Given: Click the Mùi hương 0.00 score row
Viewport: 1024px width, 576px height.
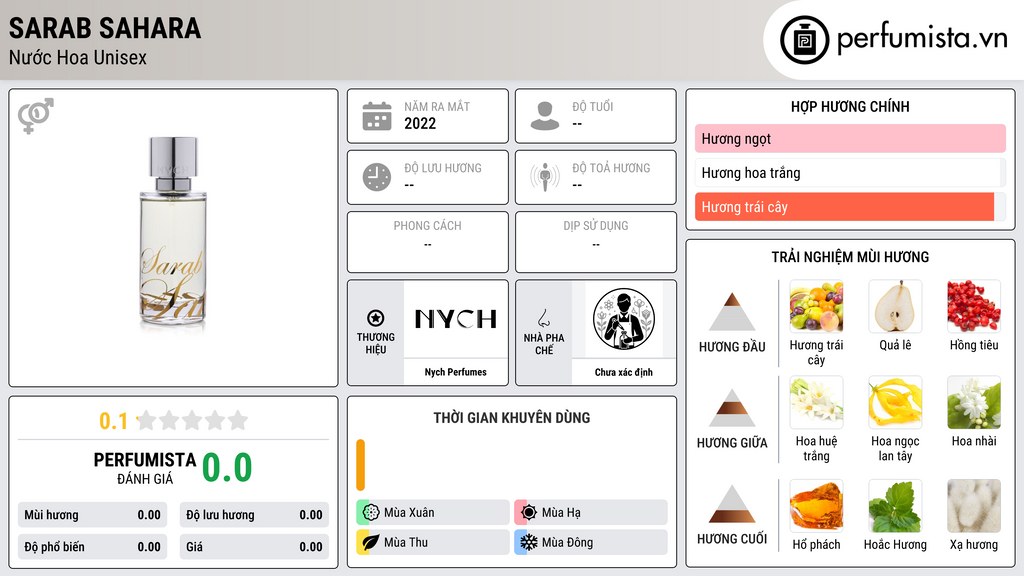Looking at the screenshot, I should (x=93, y=515).
